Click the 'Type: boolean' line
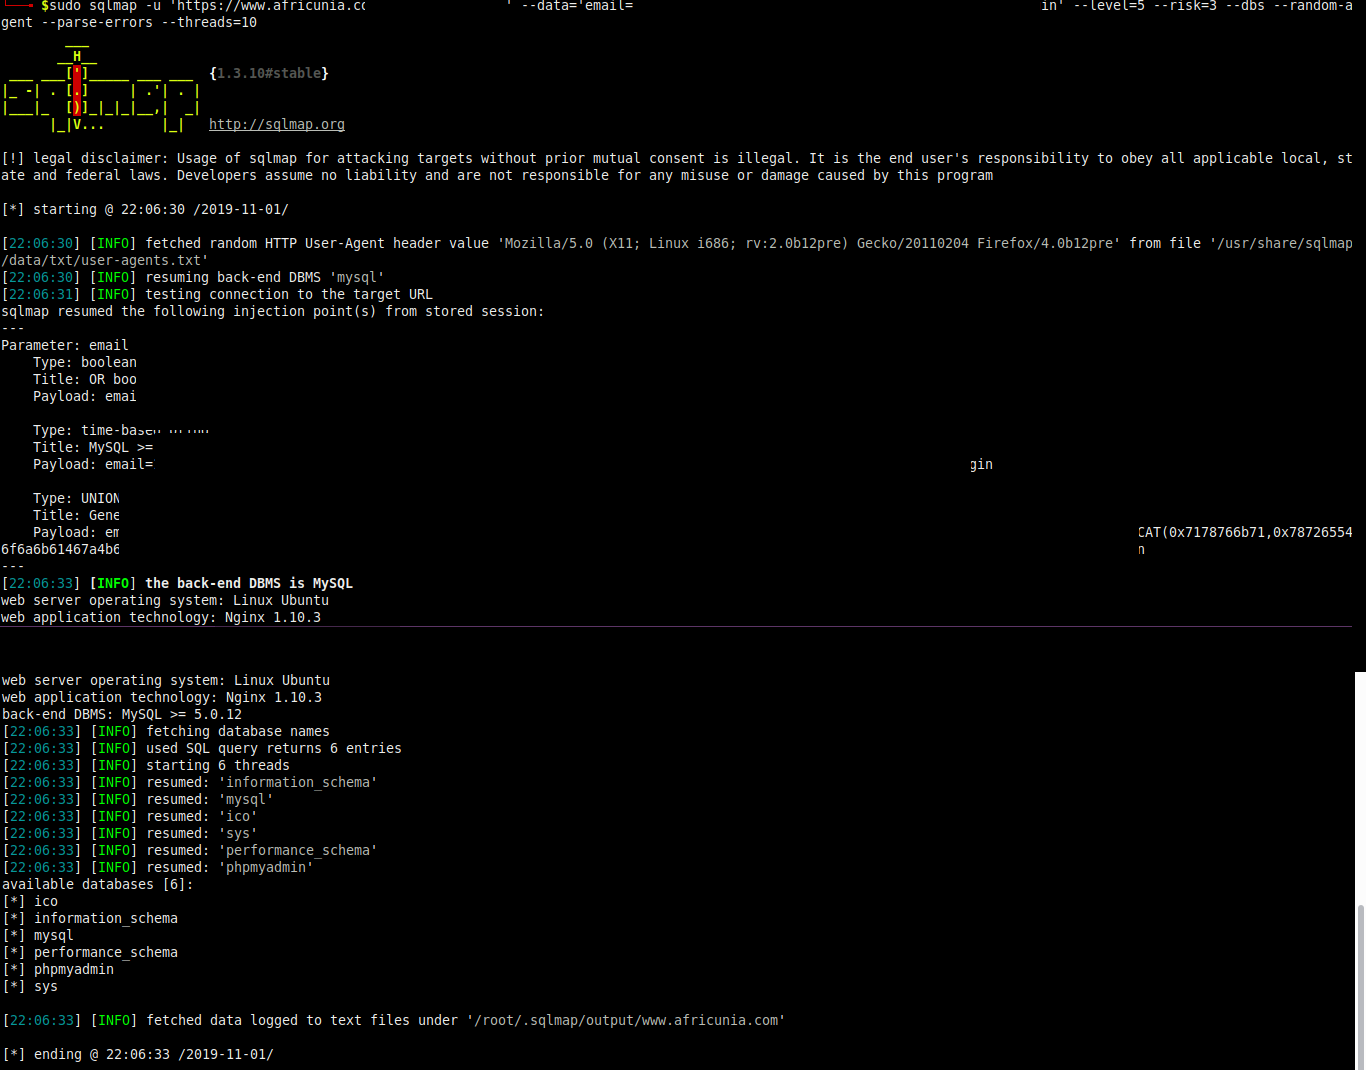The image size is (1366, 1070). [x=85, y=362]
